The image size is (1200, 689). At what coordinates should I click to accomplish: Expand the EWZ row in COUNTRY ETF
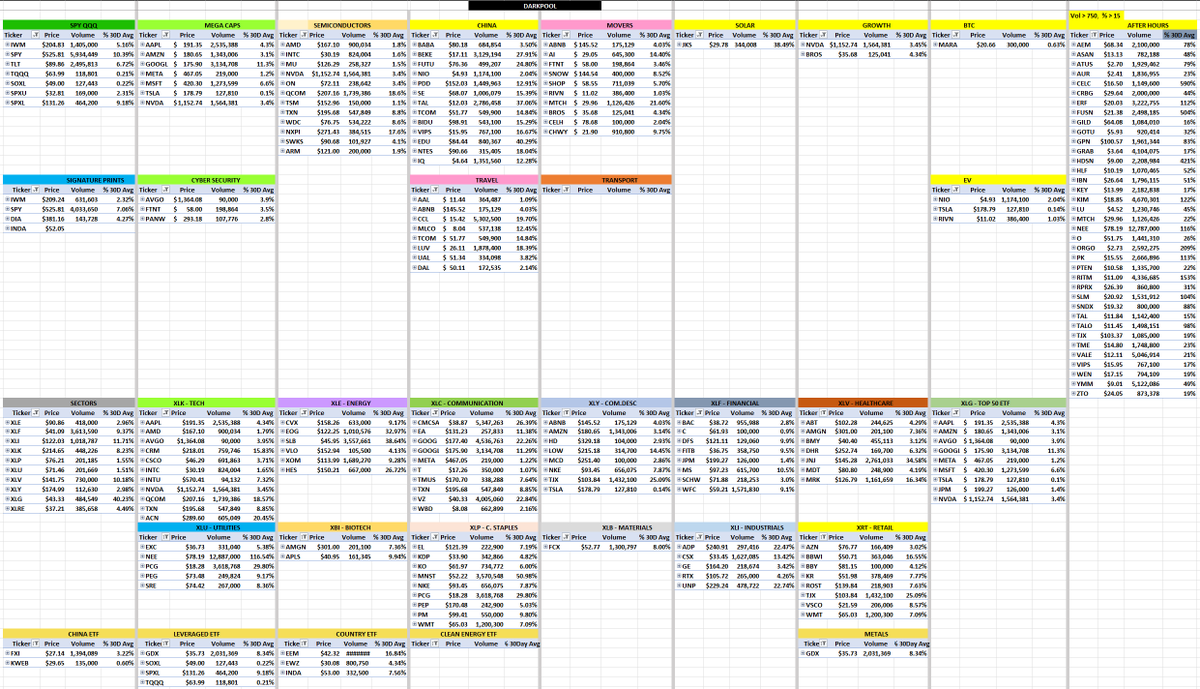[x=282, y=662]
